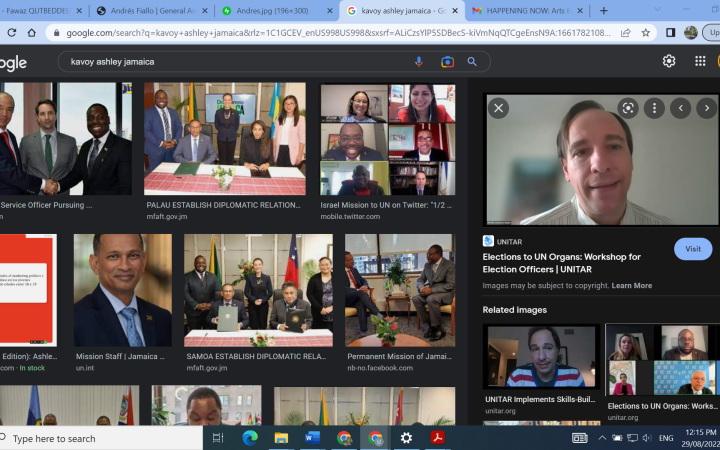Close the image preview panel
Image resolution: width=720 pixels, height=450 pixels.
498,108
